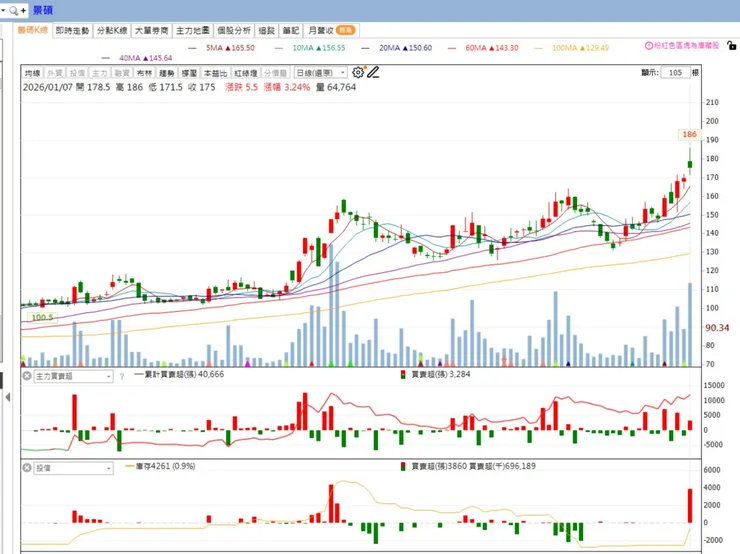This screenshot has width=740, height=554.
Task: Click the 顯示 bar count field showing 105
Action: click(675, 73)
